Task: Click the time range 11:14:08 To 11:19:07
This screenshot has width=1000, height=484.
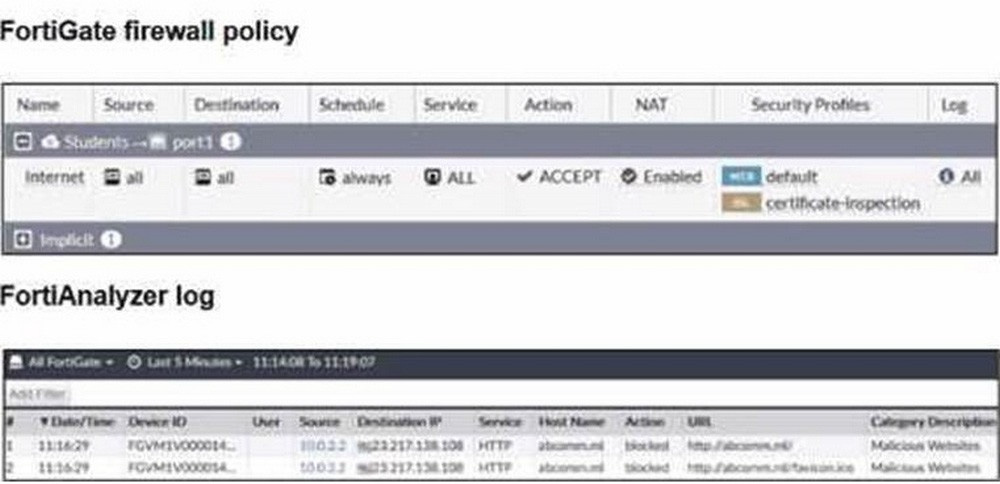Action: (x=314, y=362)
